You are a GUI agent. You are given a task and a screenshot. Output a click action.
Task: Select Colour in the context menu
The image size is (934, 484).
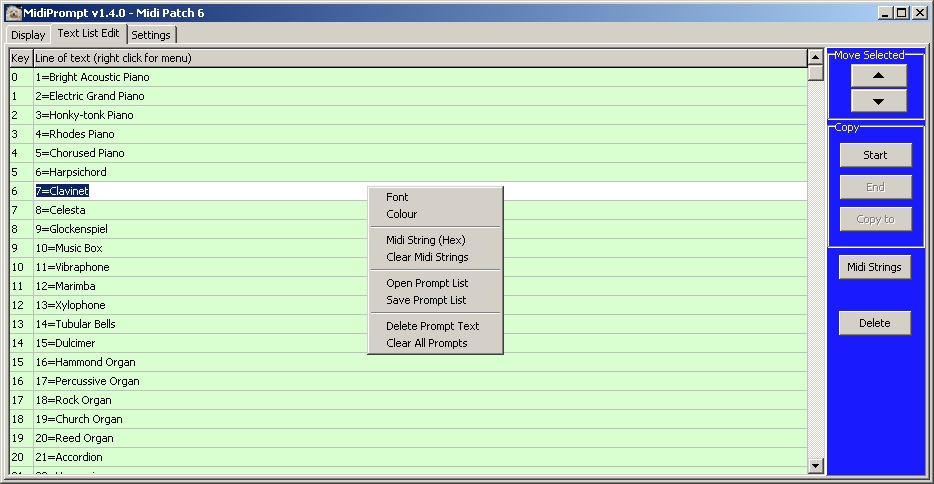(402, 214)
